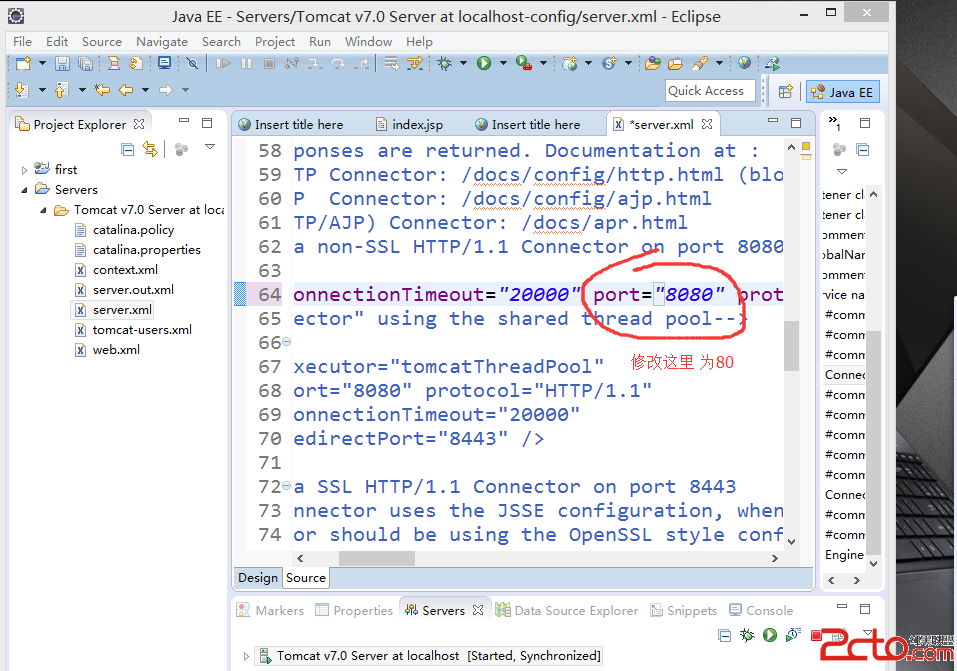Open the Markers view tab
This screenshot has width=957, height=671.
click(270, 611)
